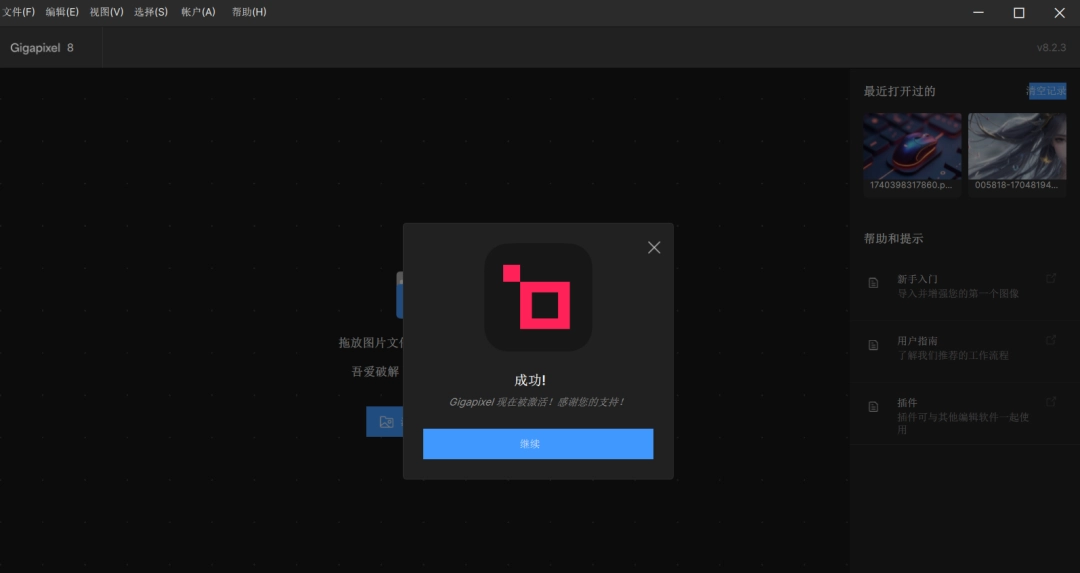Click the external link icon beside 用户指南
This screenshot has height=573, width=1080.
(1051, 340)
